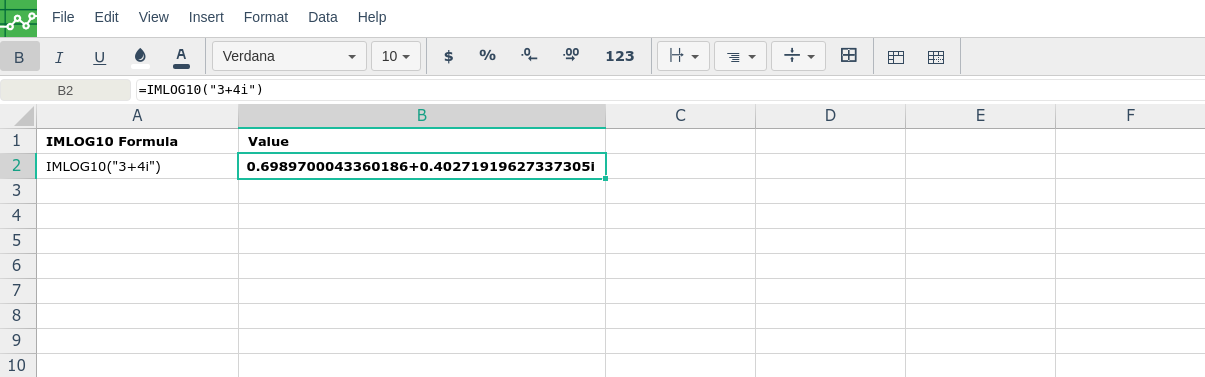Open the Edit menu

pos(106,17)
